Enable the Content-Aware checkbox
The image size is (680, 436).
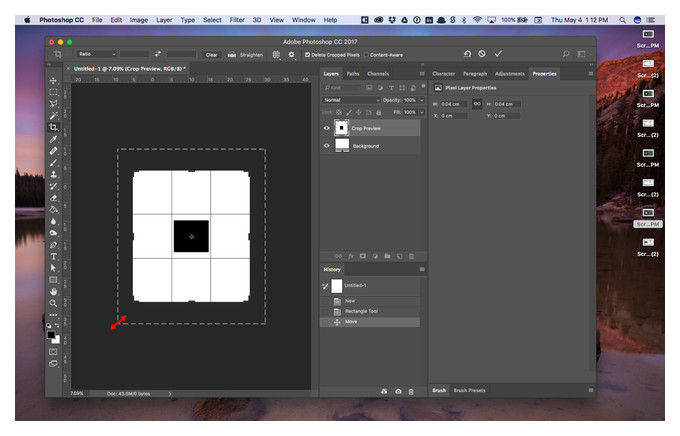(366, 55)
